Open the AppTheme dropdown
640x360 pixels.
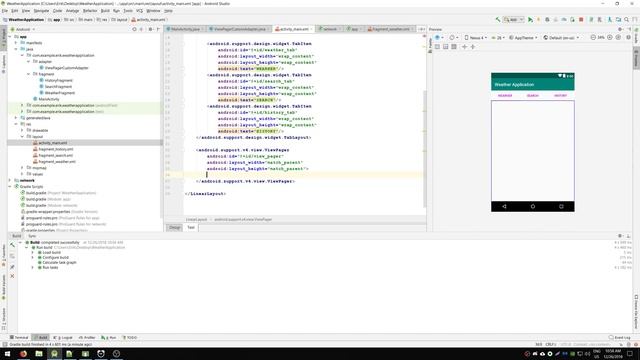[x=523, y=38]
